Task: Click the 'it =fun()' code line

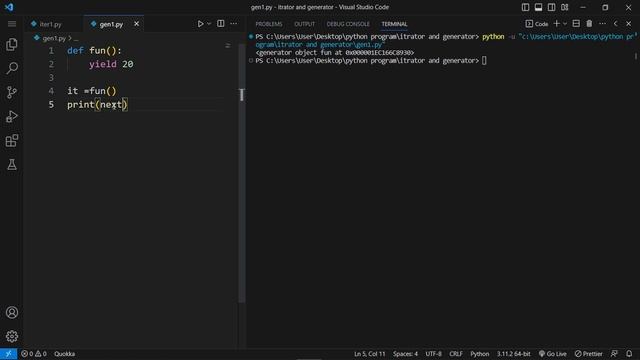Action: pyautogui.click(x=92, y=91)
